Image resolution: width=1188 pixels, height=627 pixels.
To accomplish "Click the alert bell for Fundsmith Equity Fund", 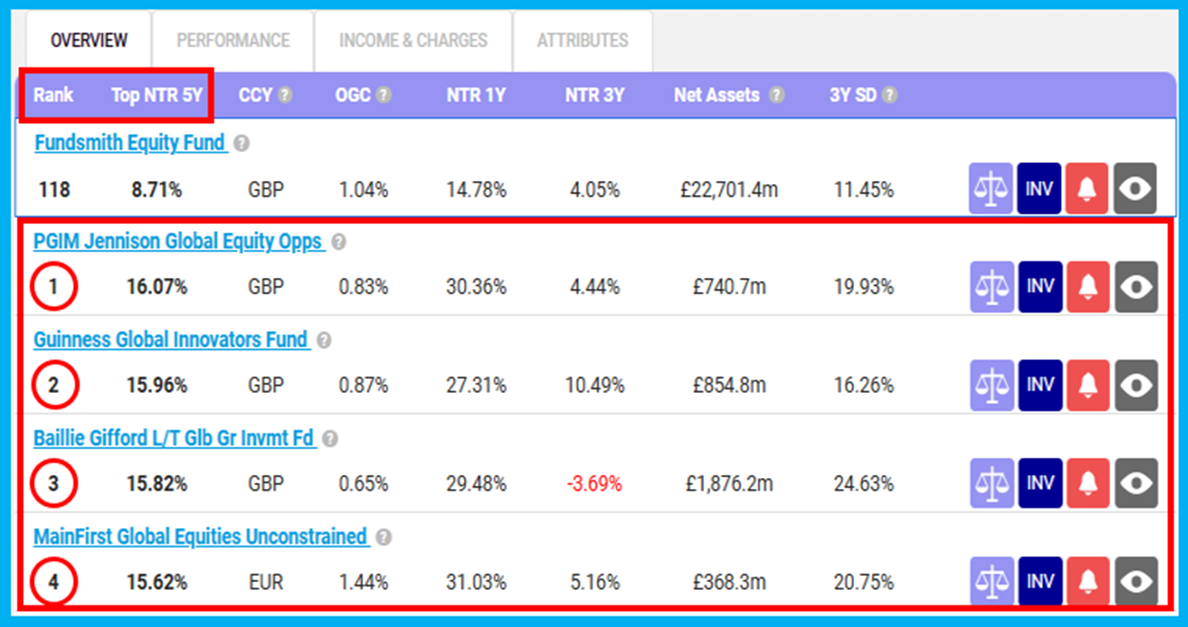I will tap(1087, 189).
